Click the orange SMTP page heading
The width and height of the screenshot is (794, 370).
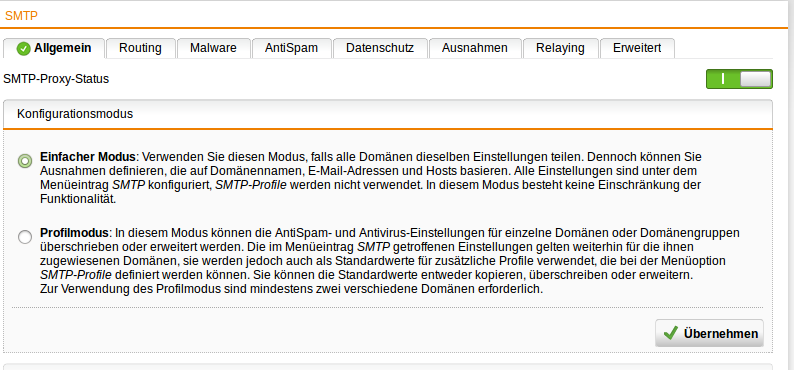coord(21,16)
